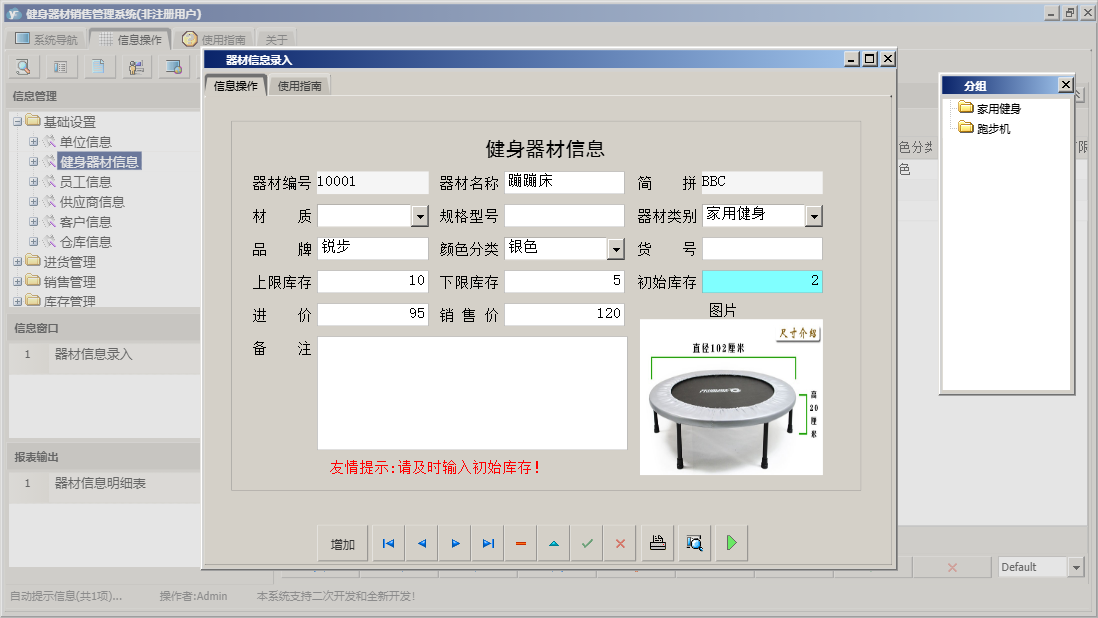This screenshot has height=618, width=1098.
Task: Click the green run arrow at the bottom
Action: pyautogui.click(x=730, y=542)
